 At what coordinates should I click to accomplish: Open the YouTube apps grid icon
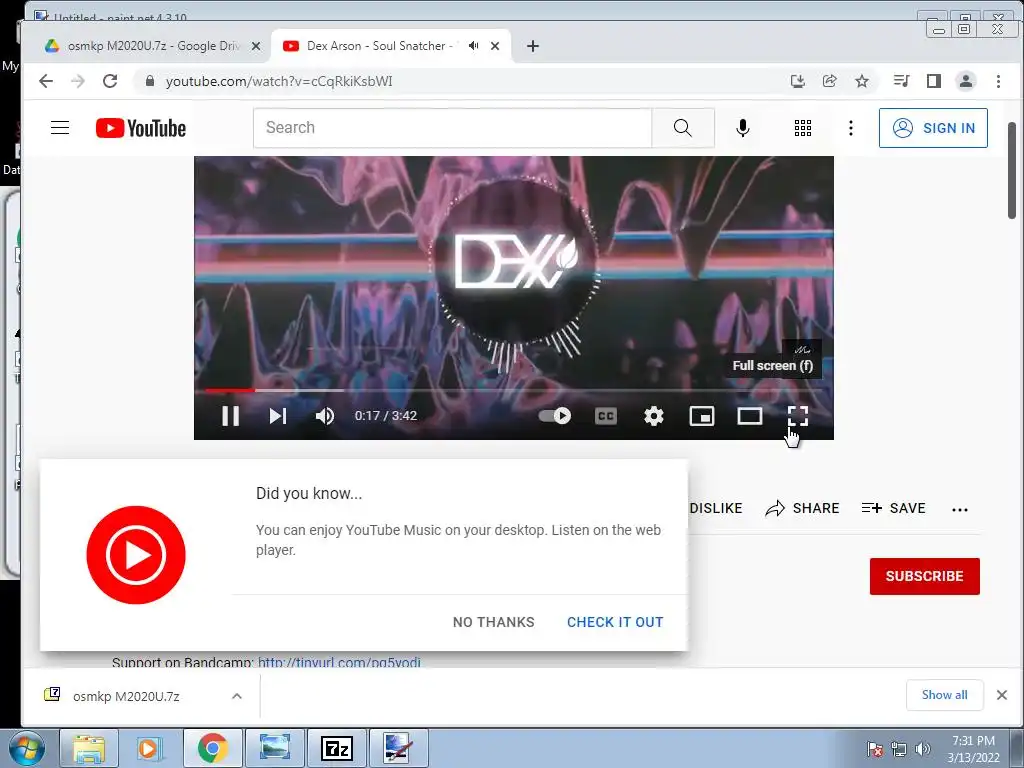pyautogui.click(x=803, y=128)
